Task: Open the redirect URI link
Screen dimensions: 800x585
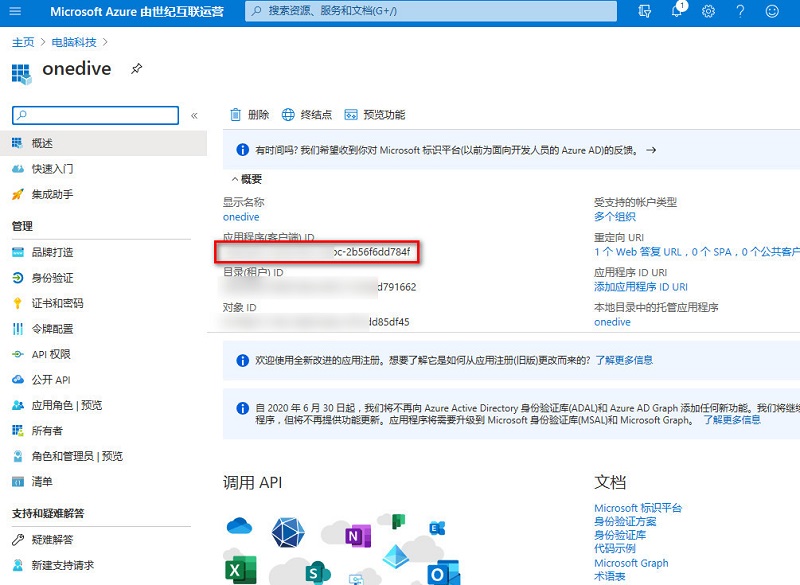Action: [x=697, y=252]
